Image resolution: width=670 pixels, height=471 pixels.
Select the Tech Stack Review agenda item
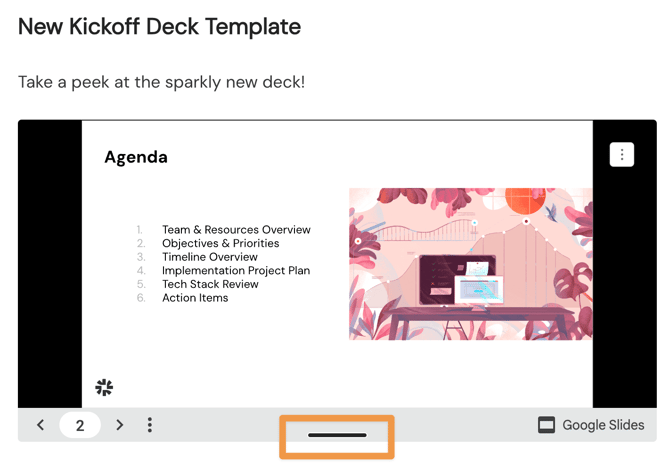[210, 284]
